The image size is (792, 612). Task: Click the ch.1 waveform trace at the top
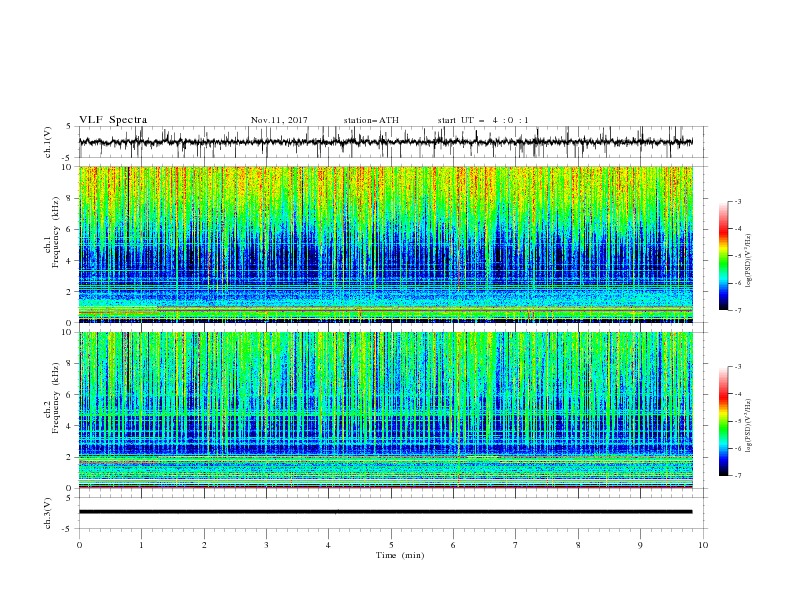[x=385, y=142]
